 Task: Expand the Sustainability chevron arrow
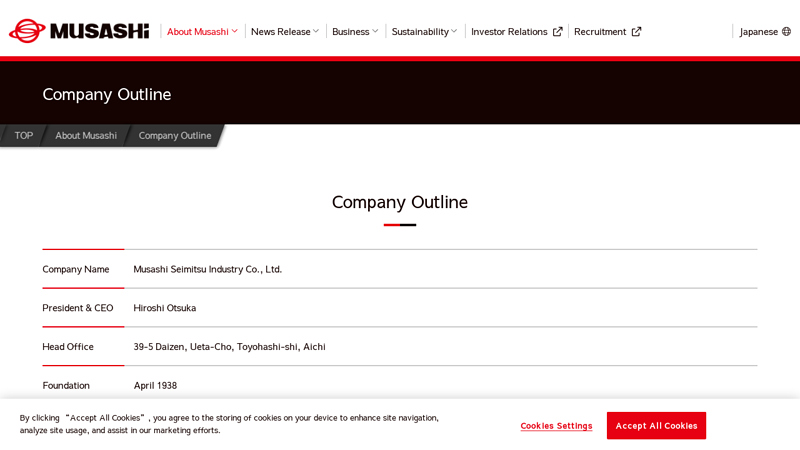pyautogui.click(x=454, y=31)
